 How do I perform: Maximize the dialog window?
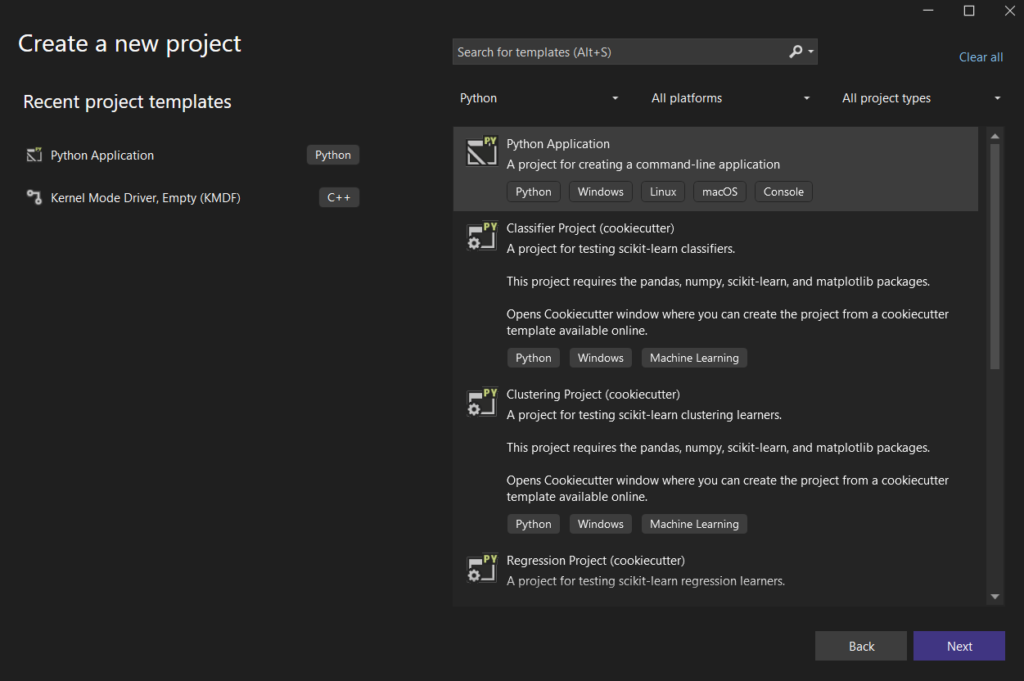click(x=969, y=11)
